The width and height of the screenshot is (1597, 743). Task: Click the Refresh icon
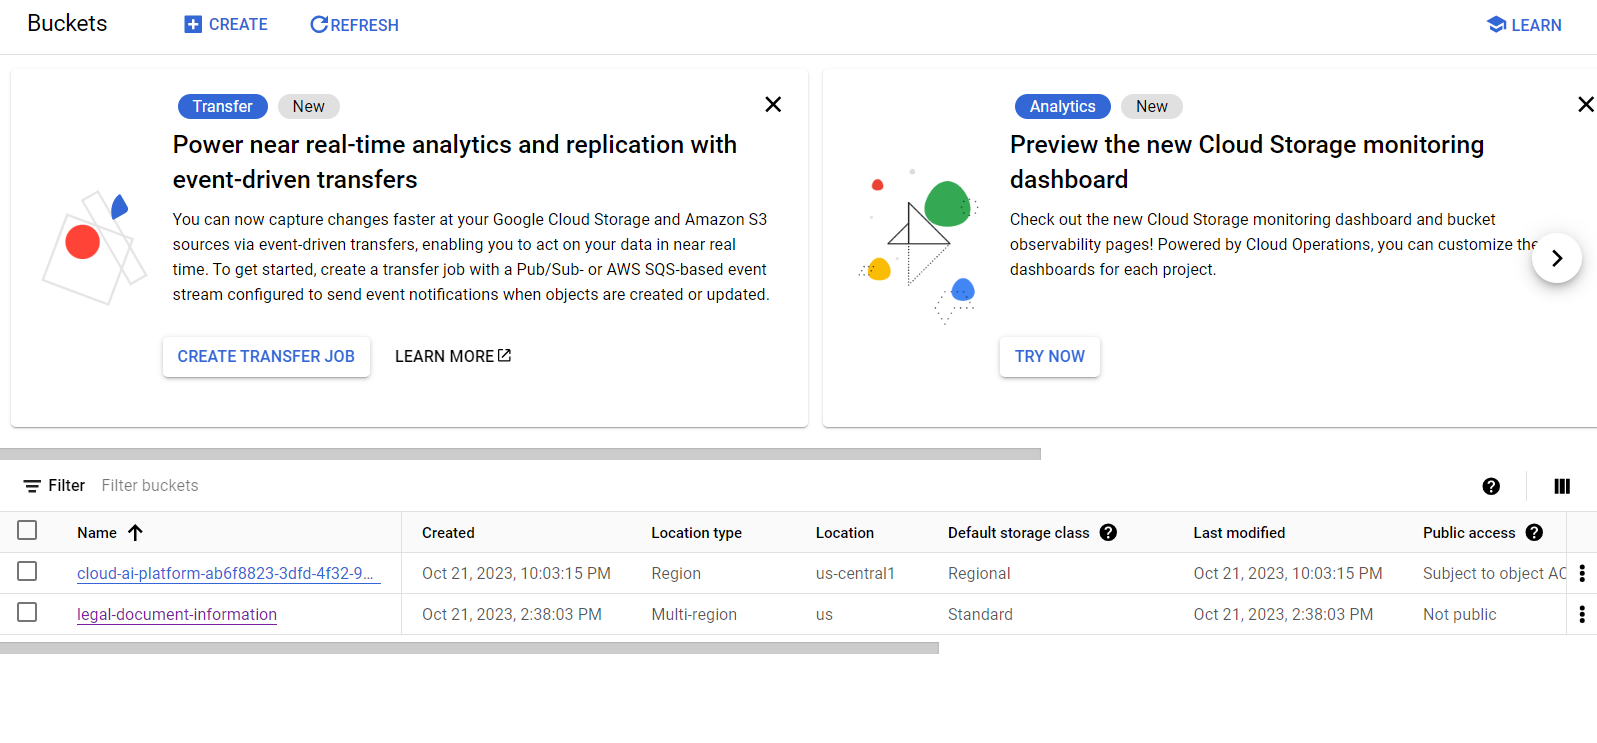pyautogui.click(x=319, y=25)
